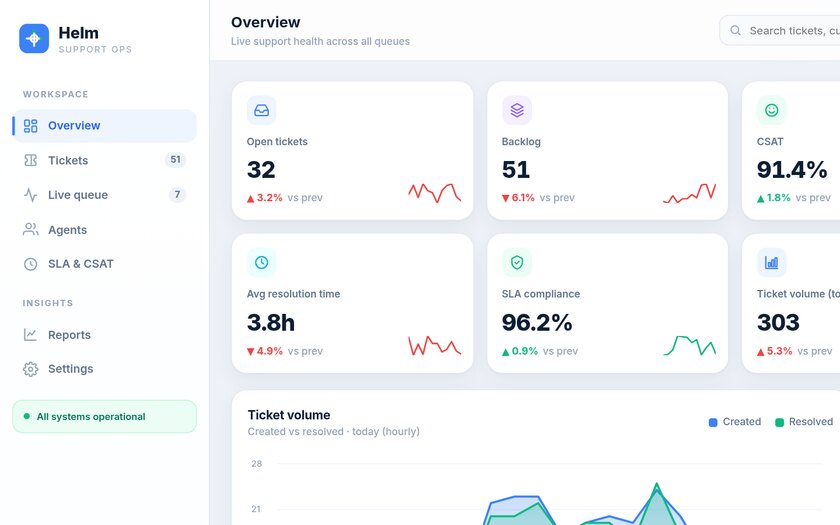Open Settings in sidebar
Screen dimensions: 840x525
click(104, 369)
